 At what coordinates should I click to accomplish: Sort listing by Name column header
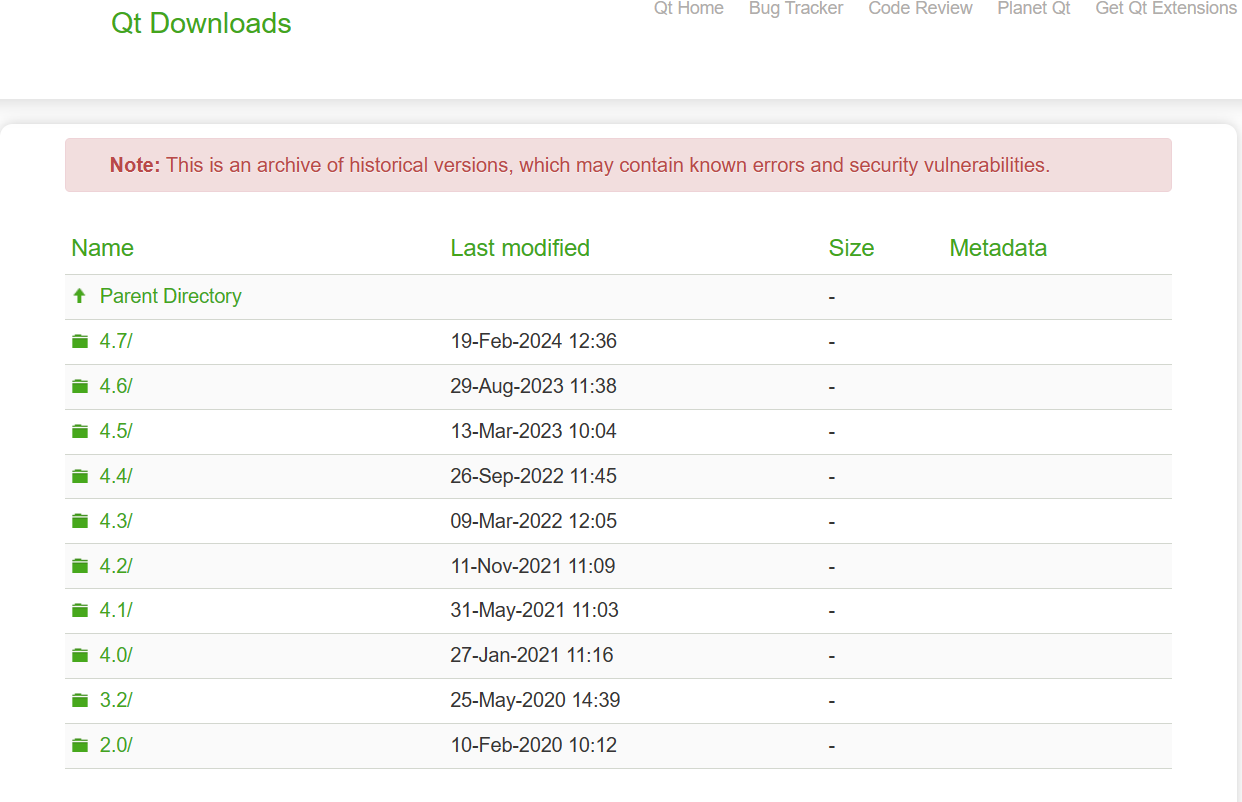pos(102,248)
